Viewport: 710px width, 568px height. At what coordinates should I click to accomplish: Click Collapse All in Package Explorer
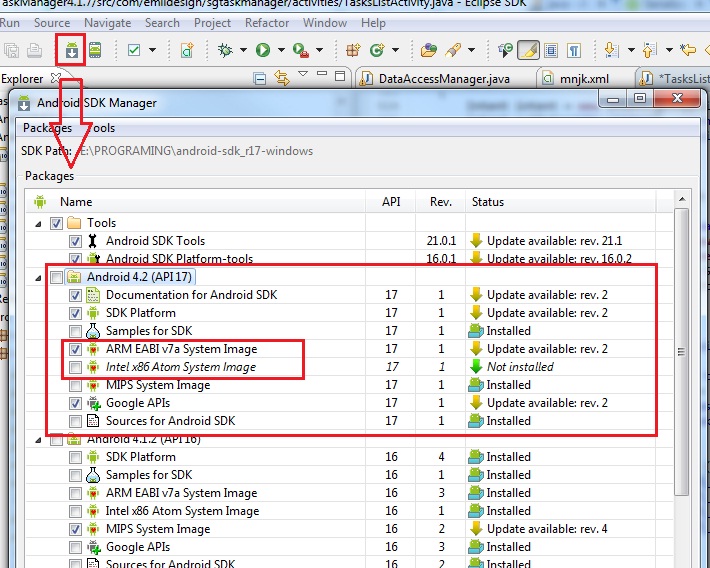(260, 79)
